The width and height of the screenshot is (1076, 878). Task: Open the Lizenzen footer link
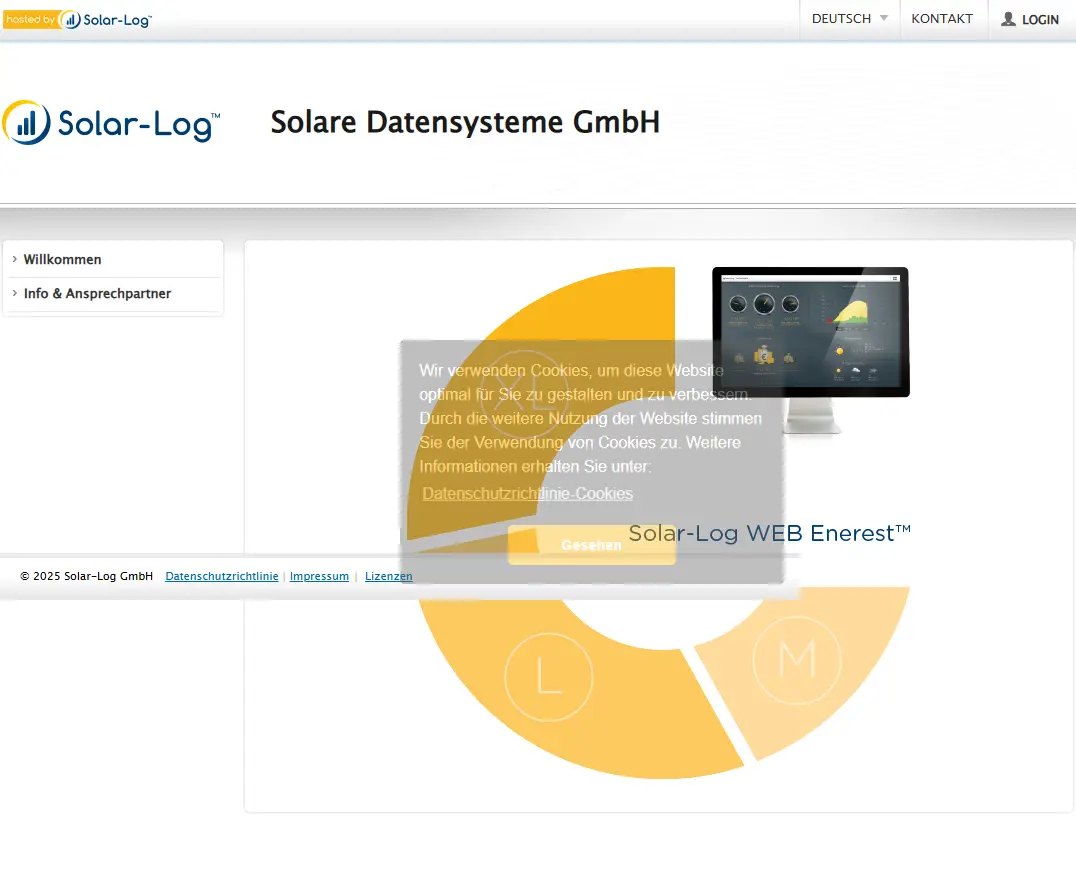click(388, 576)
